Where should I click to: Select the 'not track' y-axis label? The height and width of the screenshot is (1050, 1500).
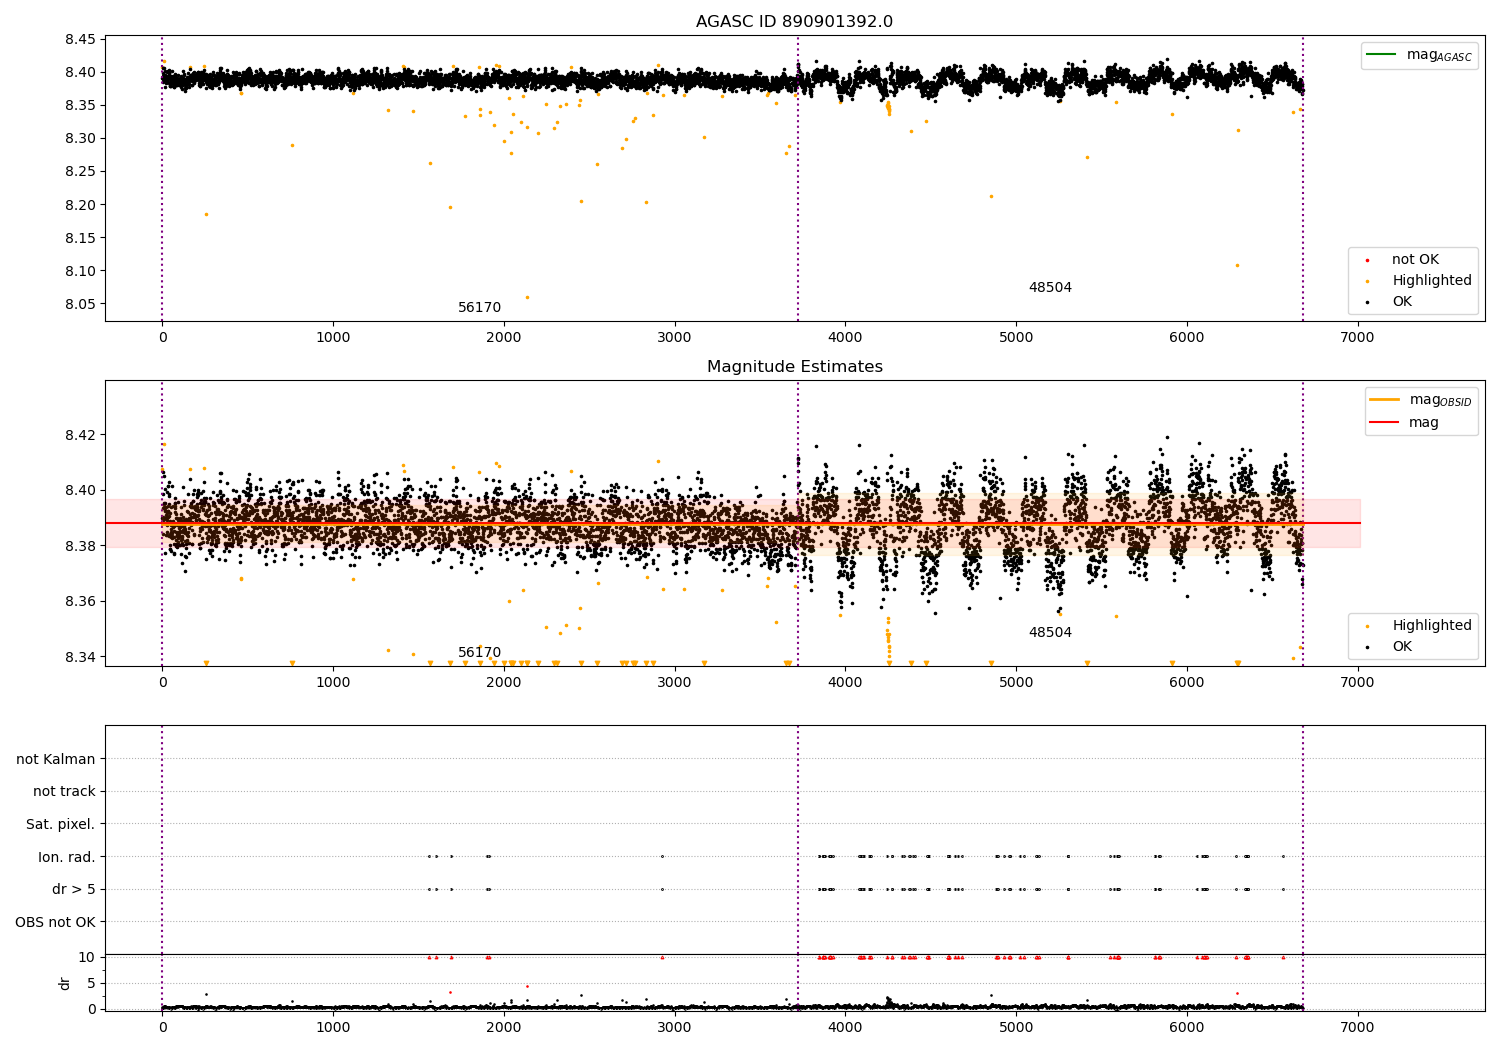(x=64, y=791)
